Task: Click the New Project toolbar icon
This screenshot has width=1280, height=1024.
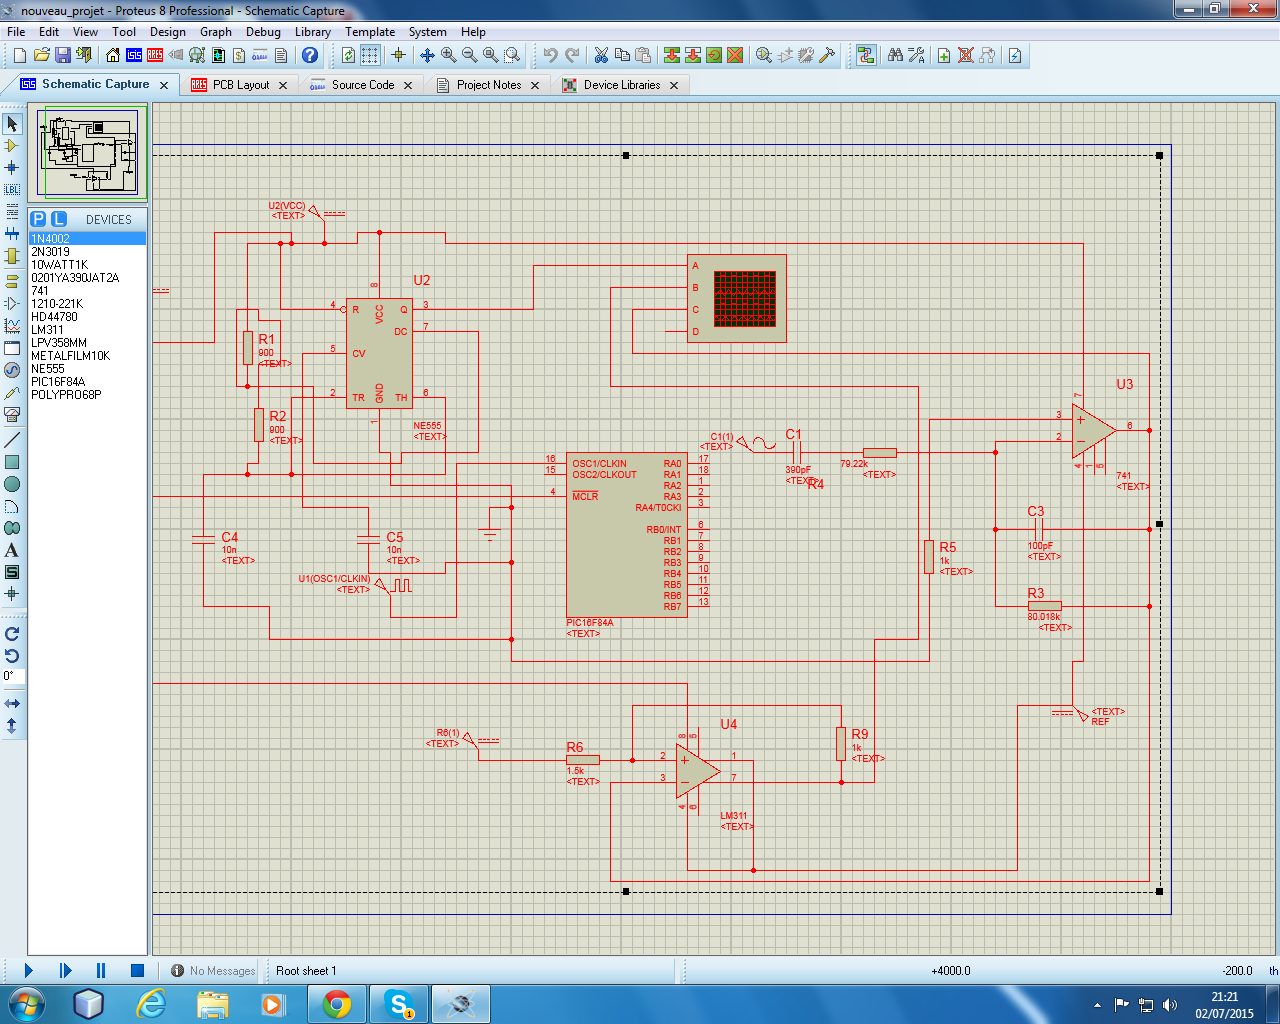Action: [x=19, y=56]
